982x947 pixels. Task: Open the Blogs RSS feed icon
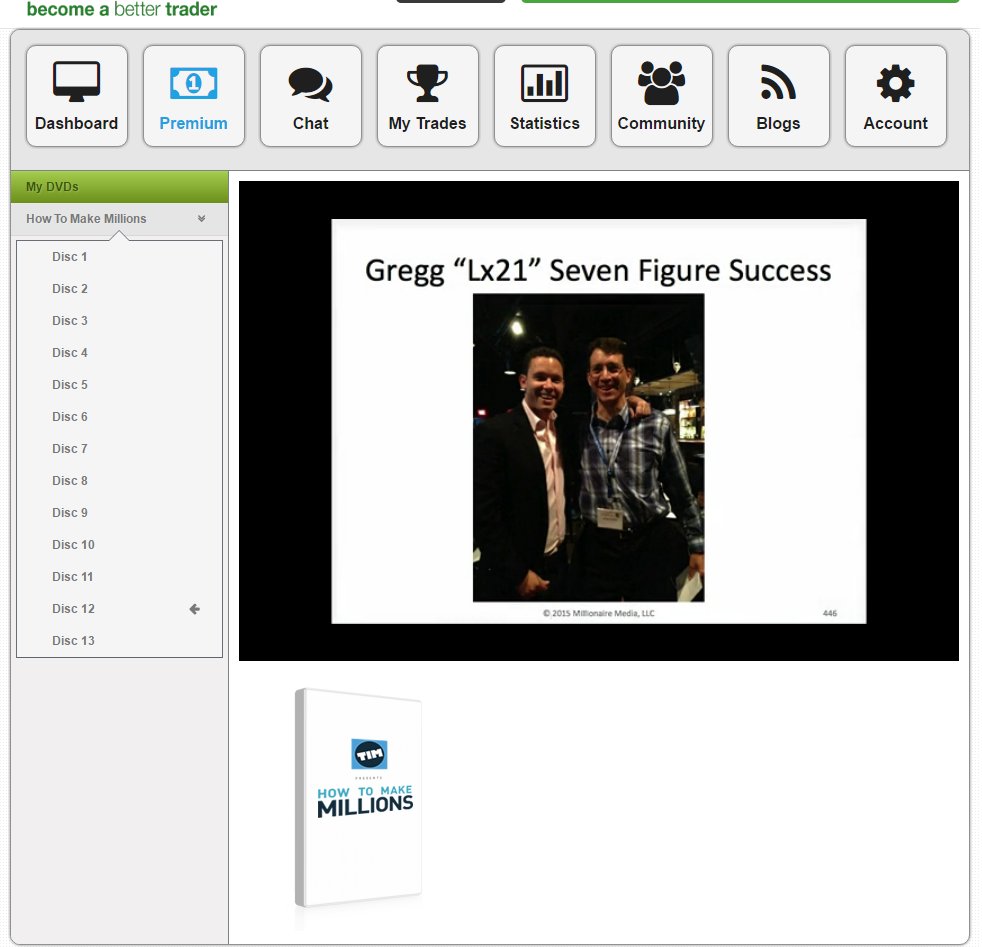pyautogui.click(x=778, y=83)
